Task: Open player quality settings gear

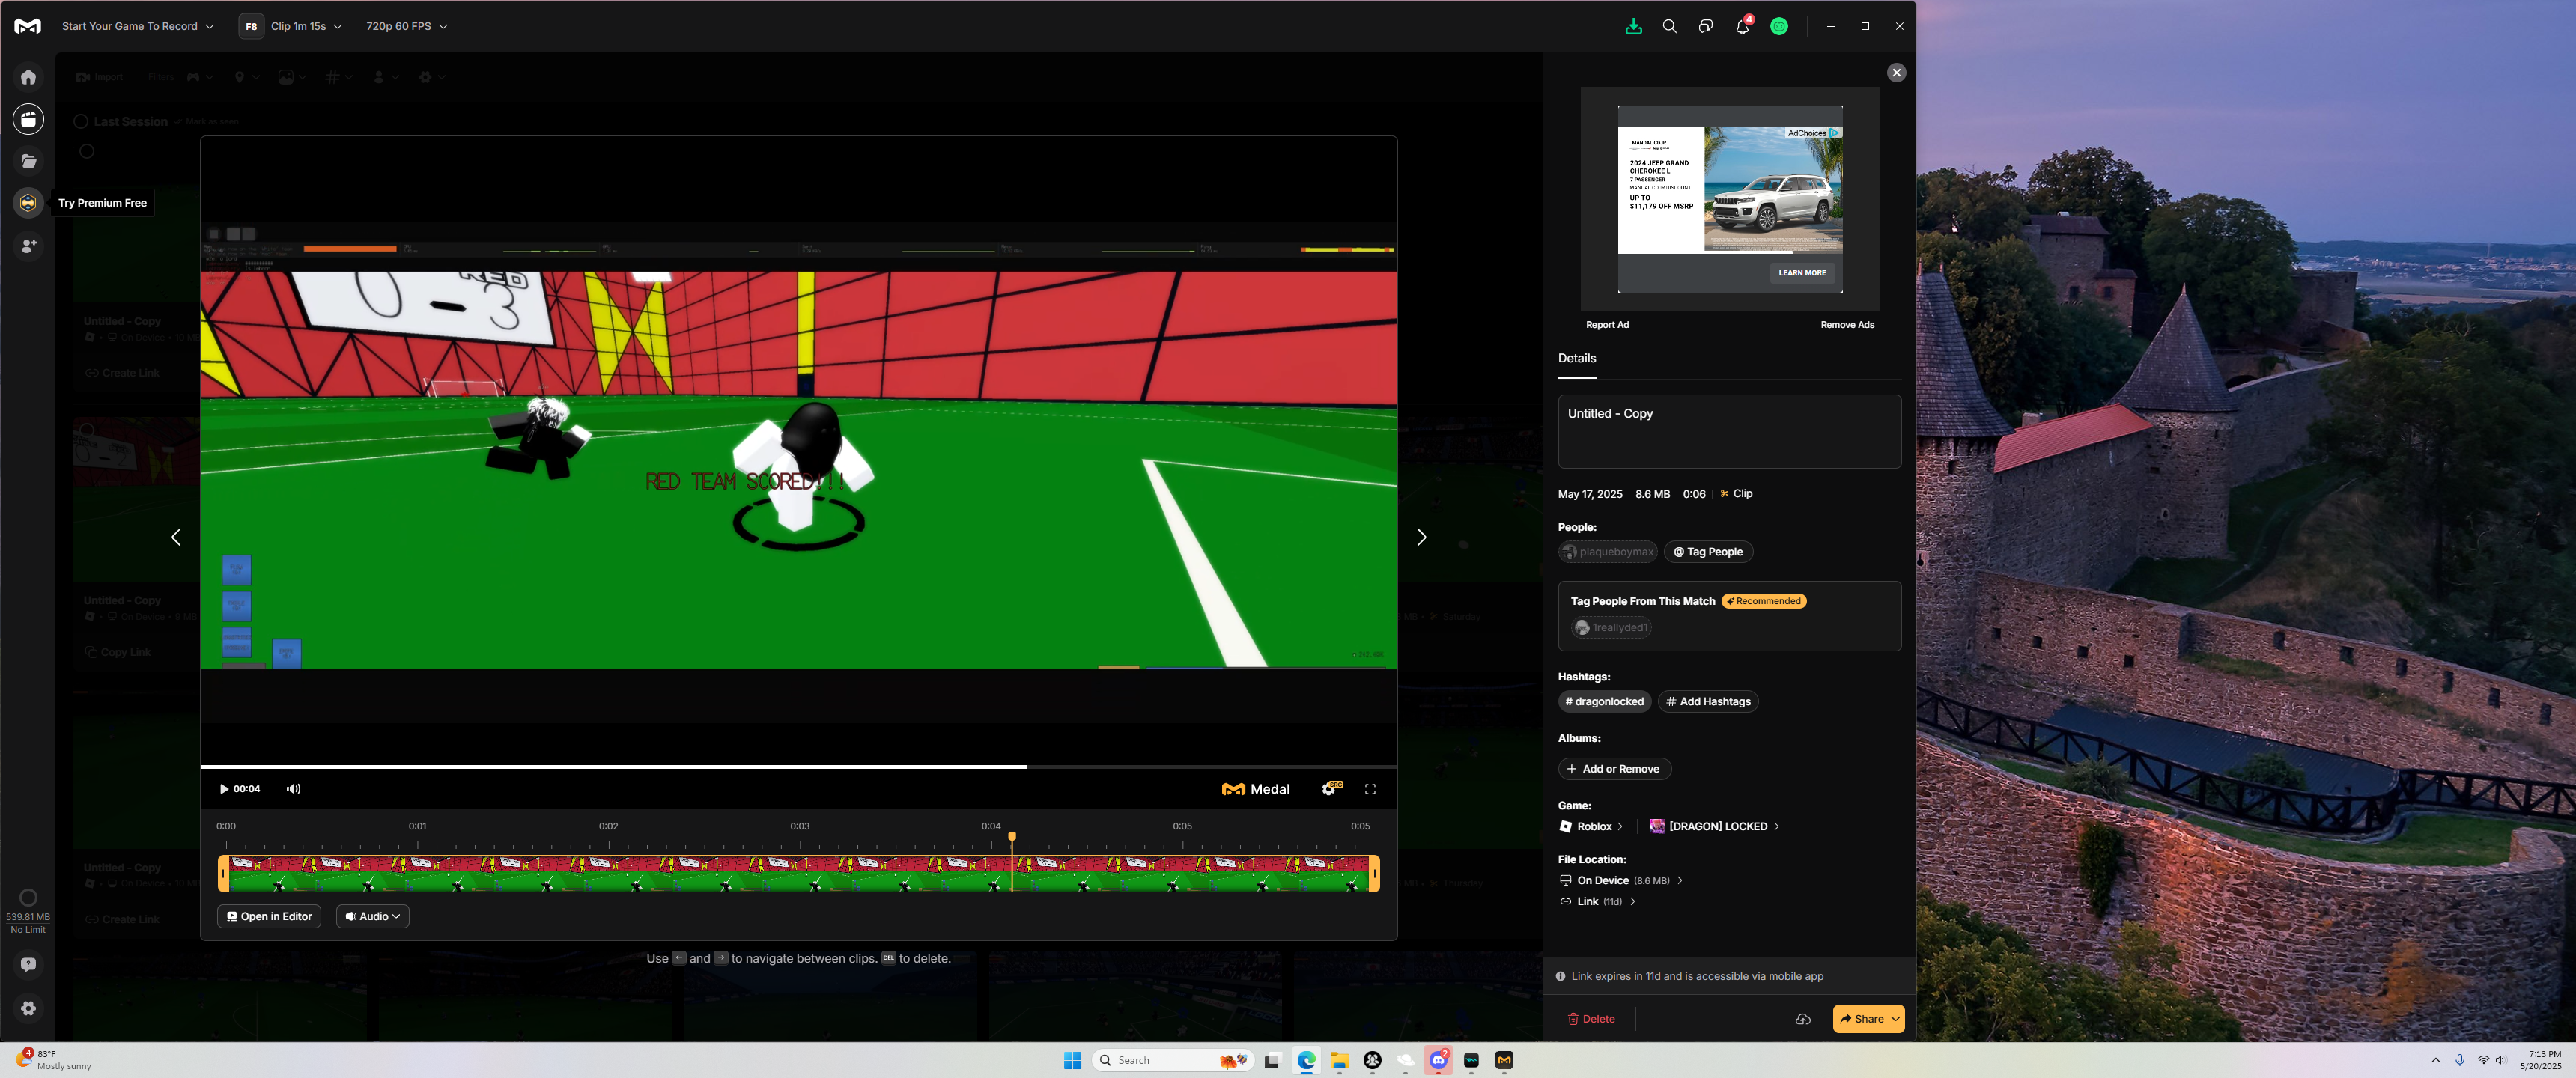Action: [x=1331, y=789]
